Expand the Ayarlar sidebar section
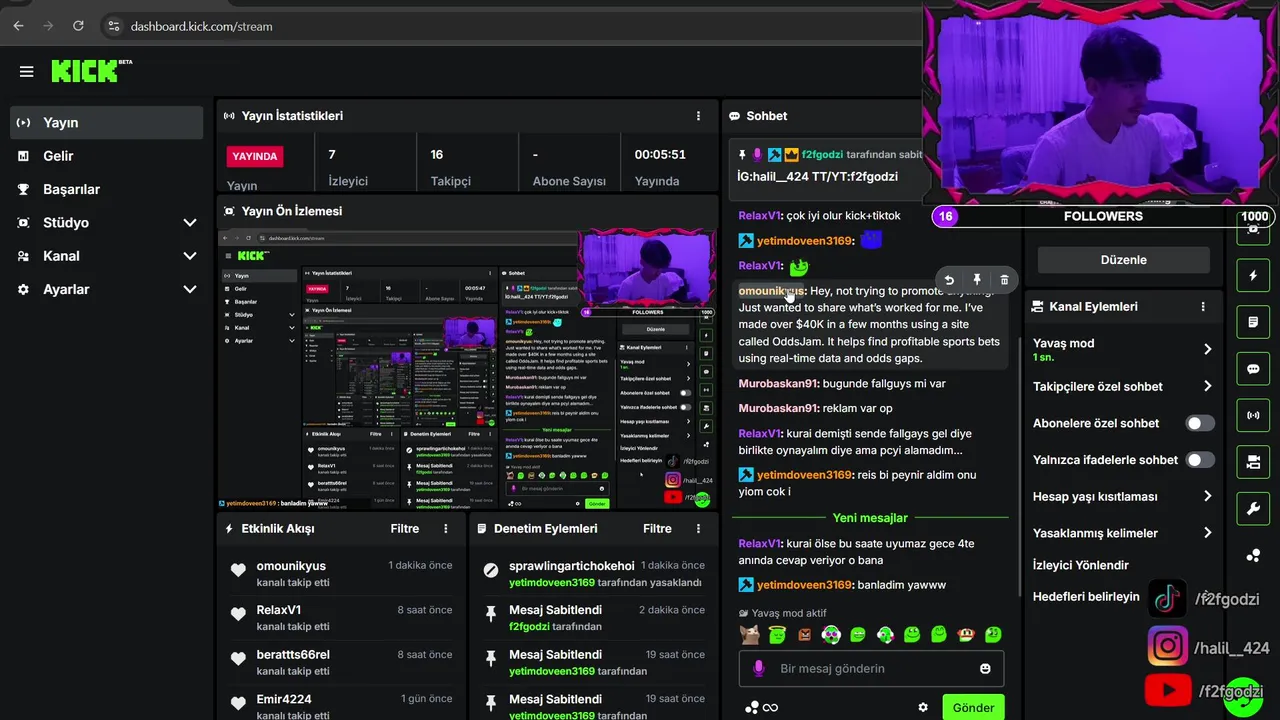Image resolution: width=1280 pixels, height=720 pixels. tap(190, 289)
